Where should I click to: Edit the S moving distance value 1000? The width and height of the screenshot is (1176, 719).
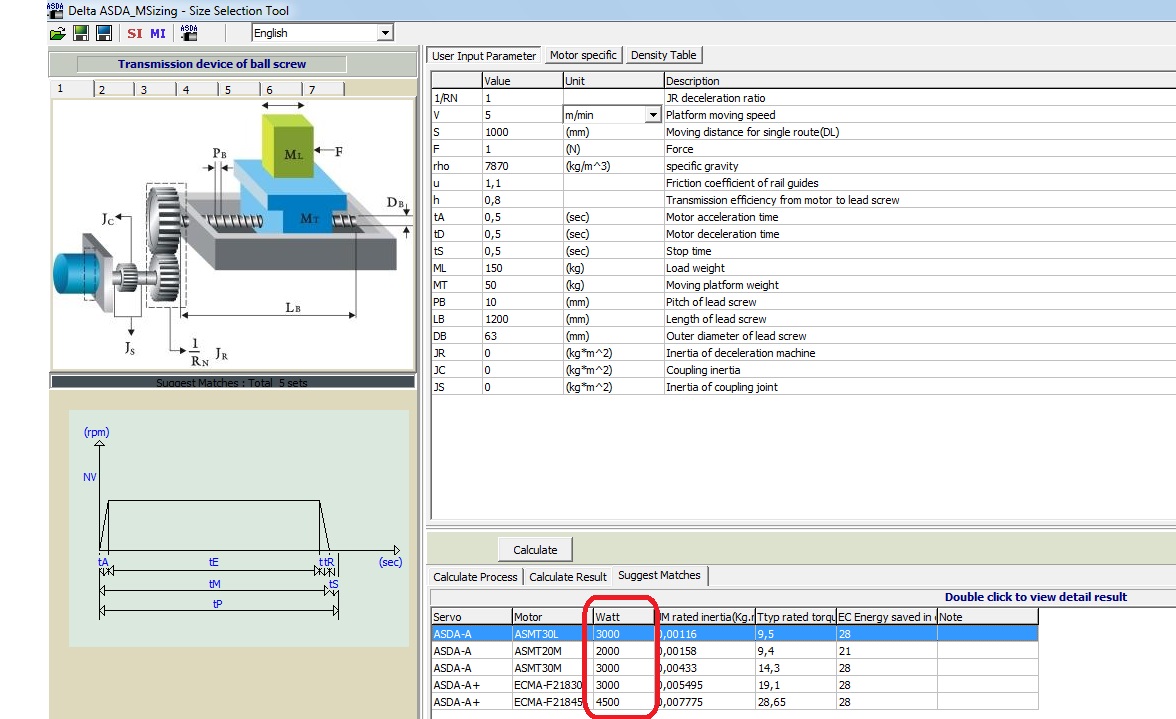pyautogui.click(x=522, y=132)
